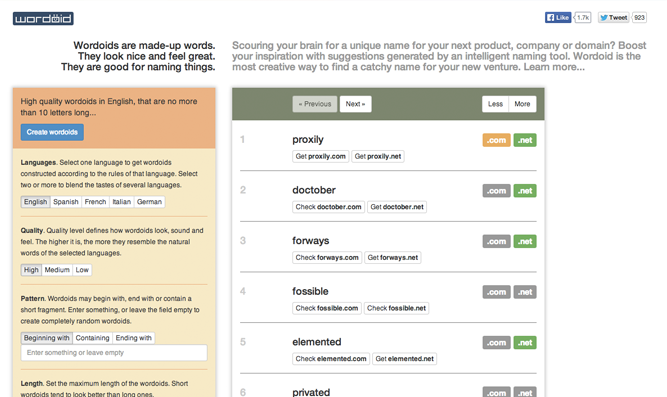
Task: Click the Get proxily.net button
Action: click(378, 156)
